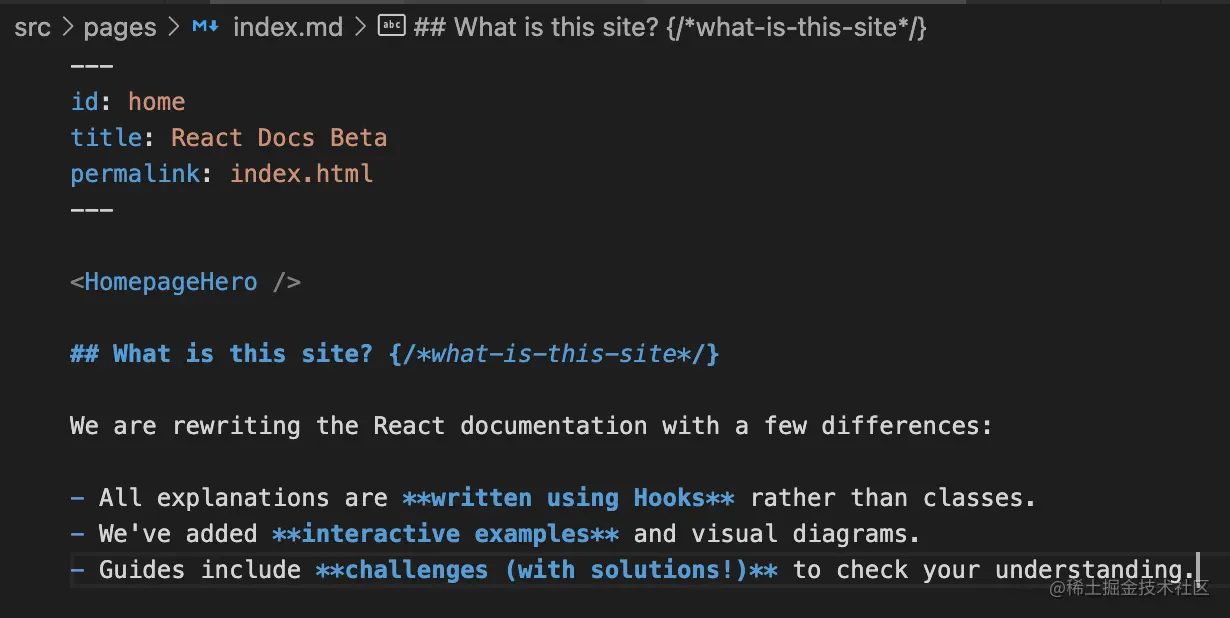
Task: Click bold text 'challenges (with solutions!)'
Action: coord(547,570)
